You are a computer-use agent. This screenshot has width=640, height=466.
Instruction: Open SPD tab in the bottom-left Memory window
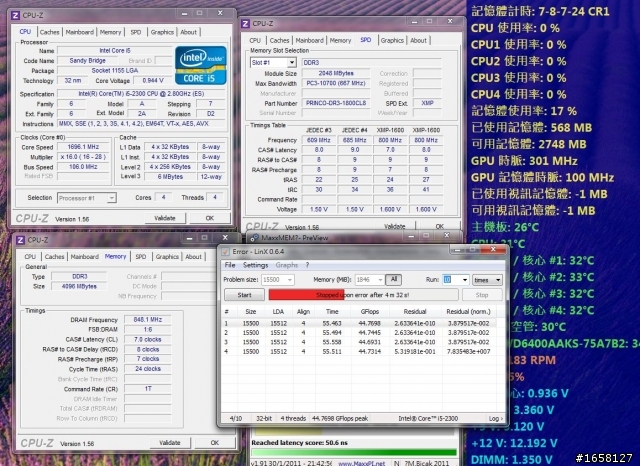click(x=140, y=257)
